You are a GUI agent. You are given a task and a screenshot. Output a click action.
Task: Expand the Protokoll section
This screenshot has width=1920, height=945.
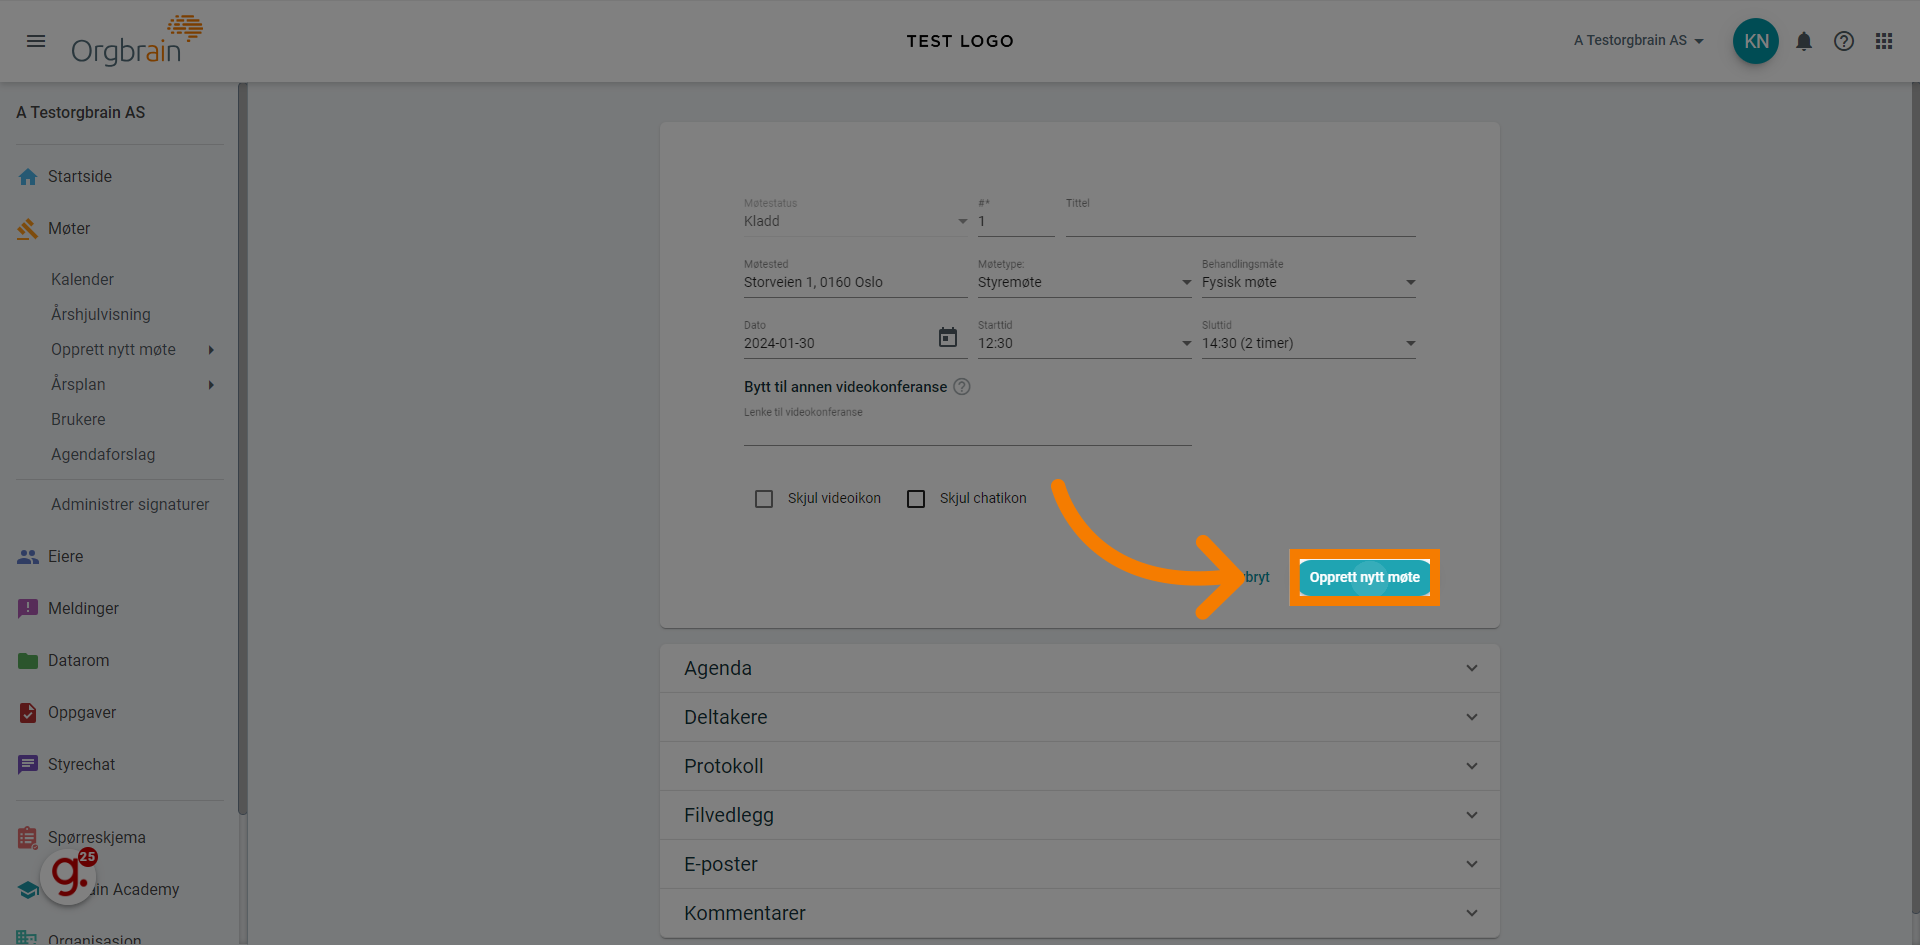[1080, 766]
